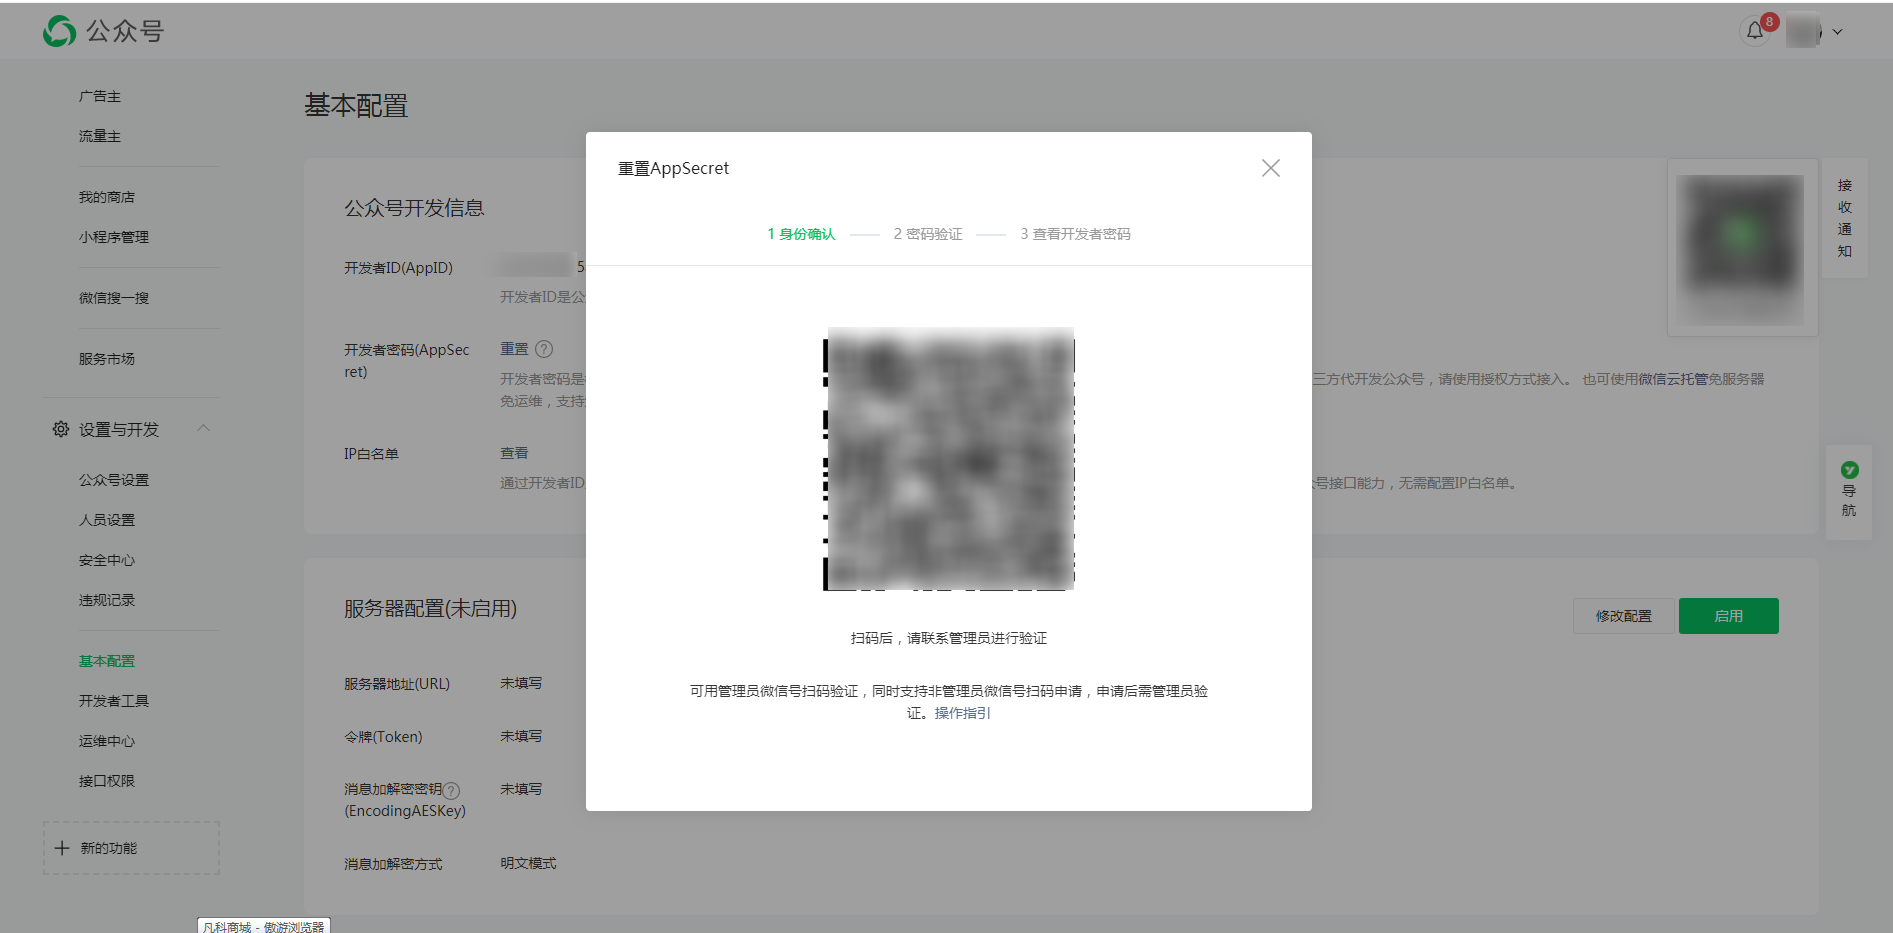Click the blurred account avatar
Screen dimensions: 1893x933
coord(1803,31)
